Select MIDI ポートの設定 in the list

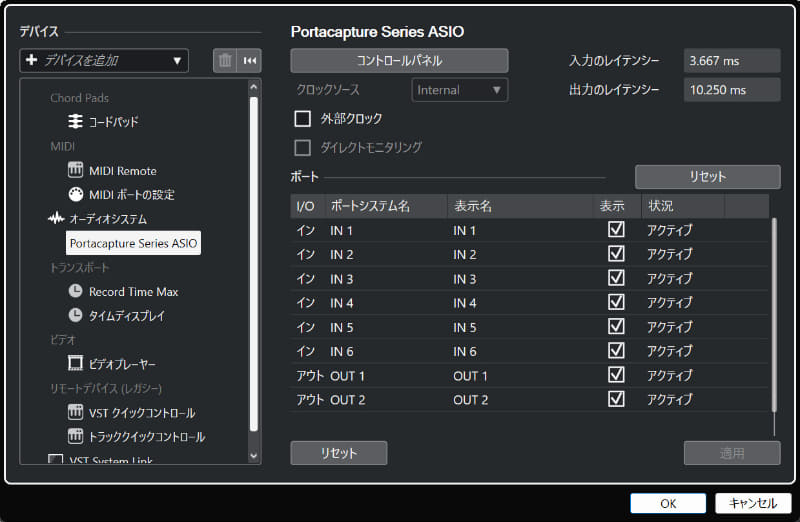132,194
